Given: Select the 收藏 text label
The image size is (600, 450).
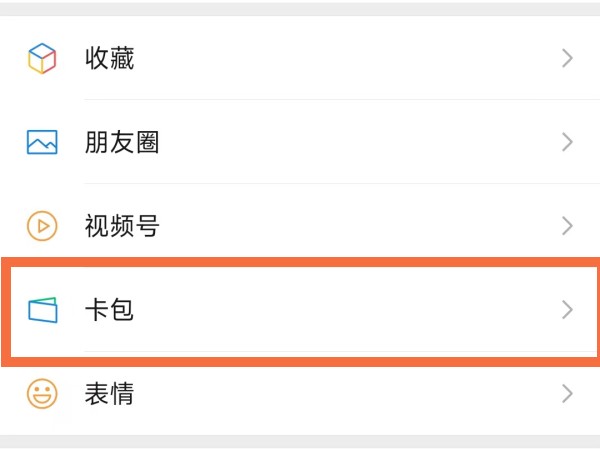Looking at the screenshot, I should coord(109,58).
